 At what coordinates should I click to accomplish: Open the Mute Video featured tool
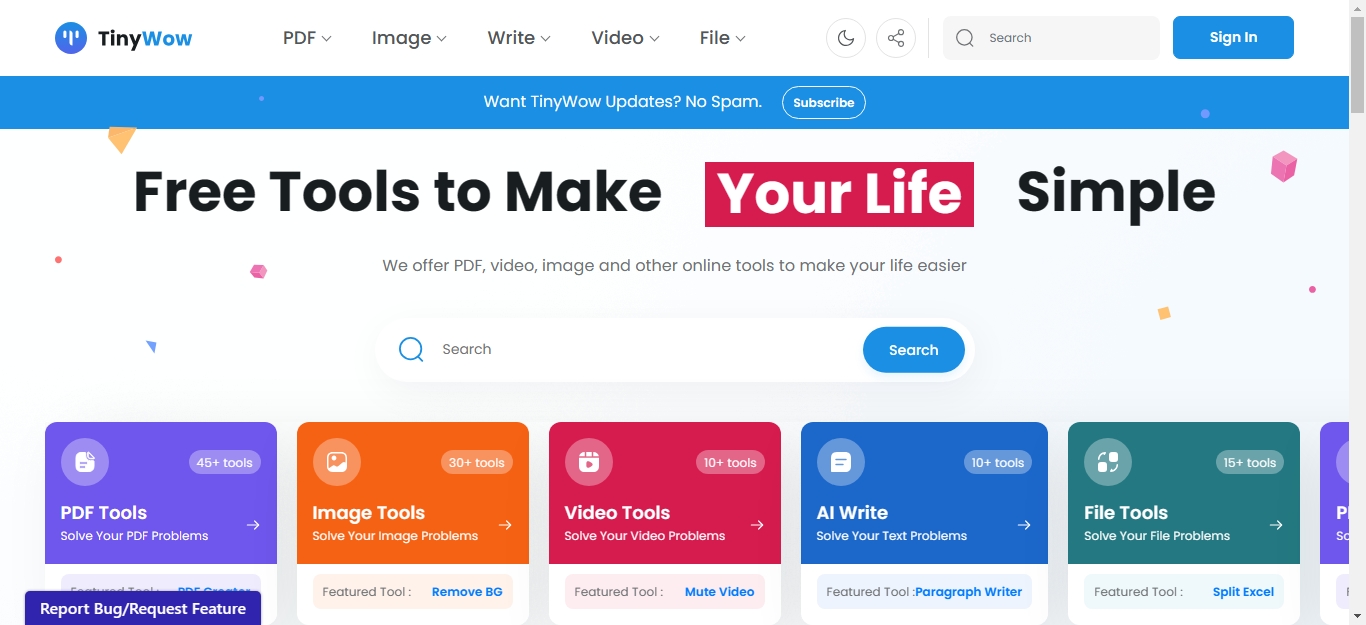720,592
